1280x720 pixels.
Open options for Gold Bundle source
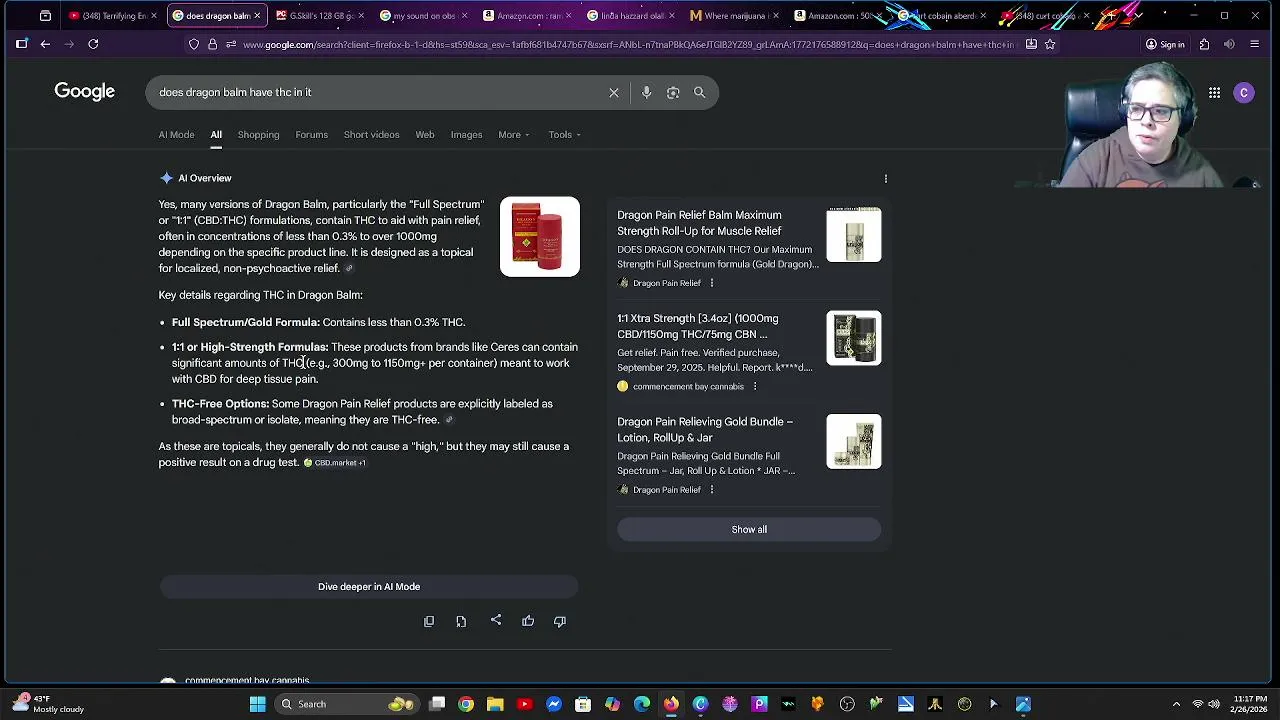click(711, 490)
